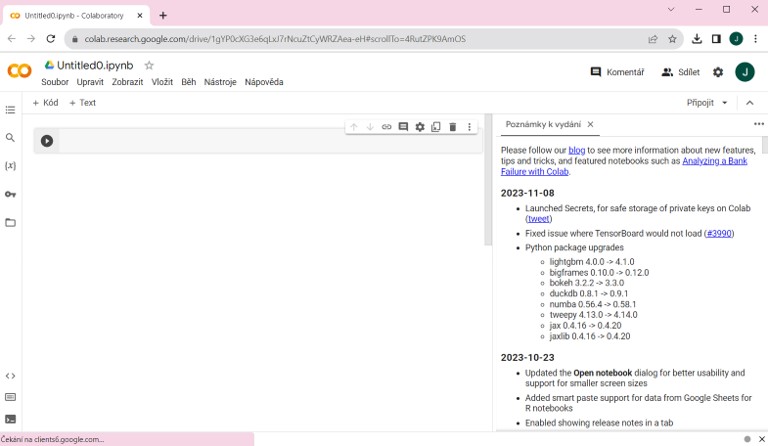This screenshot has height=446, width=768.
Task: Run the code cell
Action: tap(47, 141)
